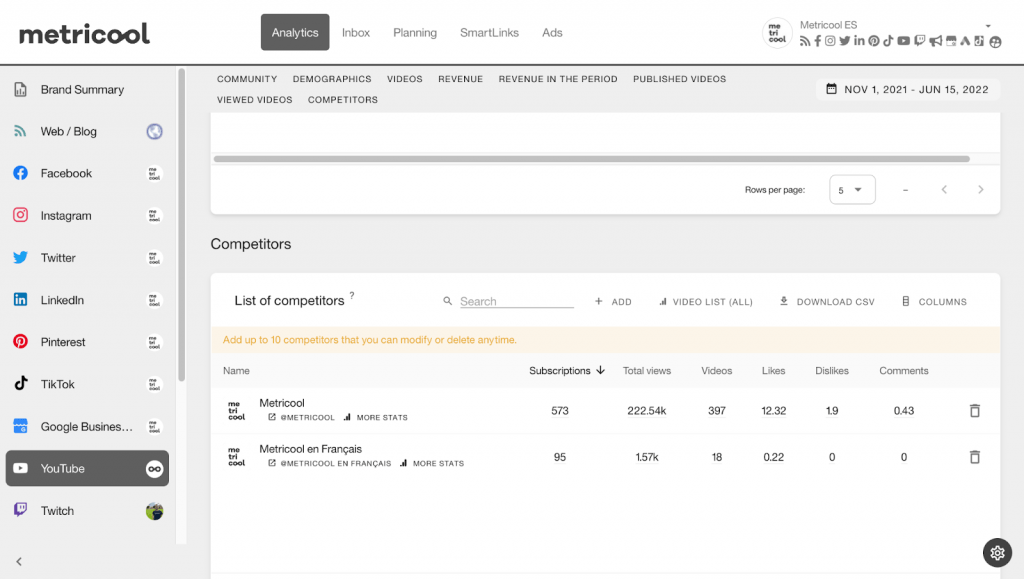Click the TikTok logo in the sidebar
Screen dimensions: 1024x579
click(21, 383)
